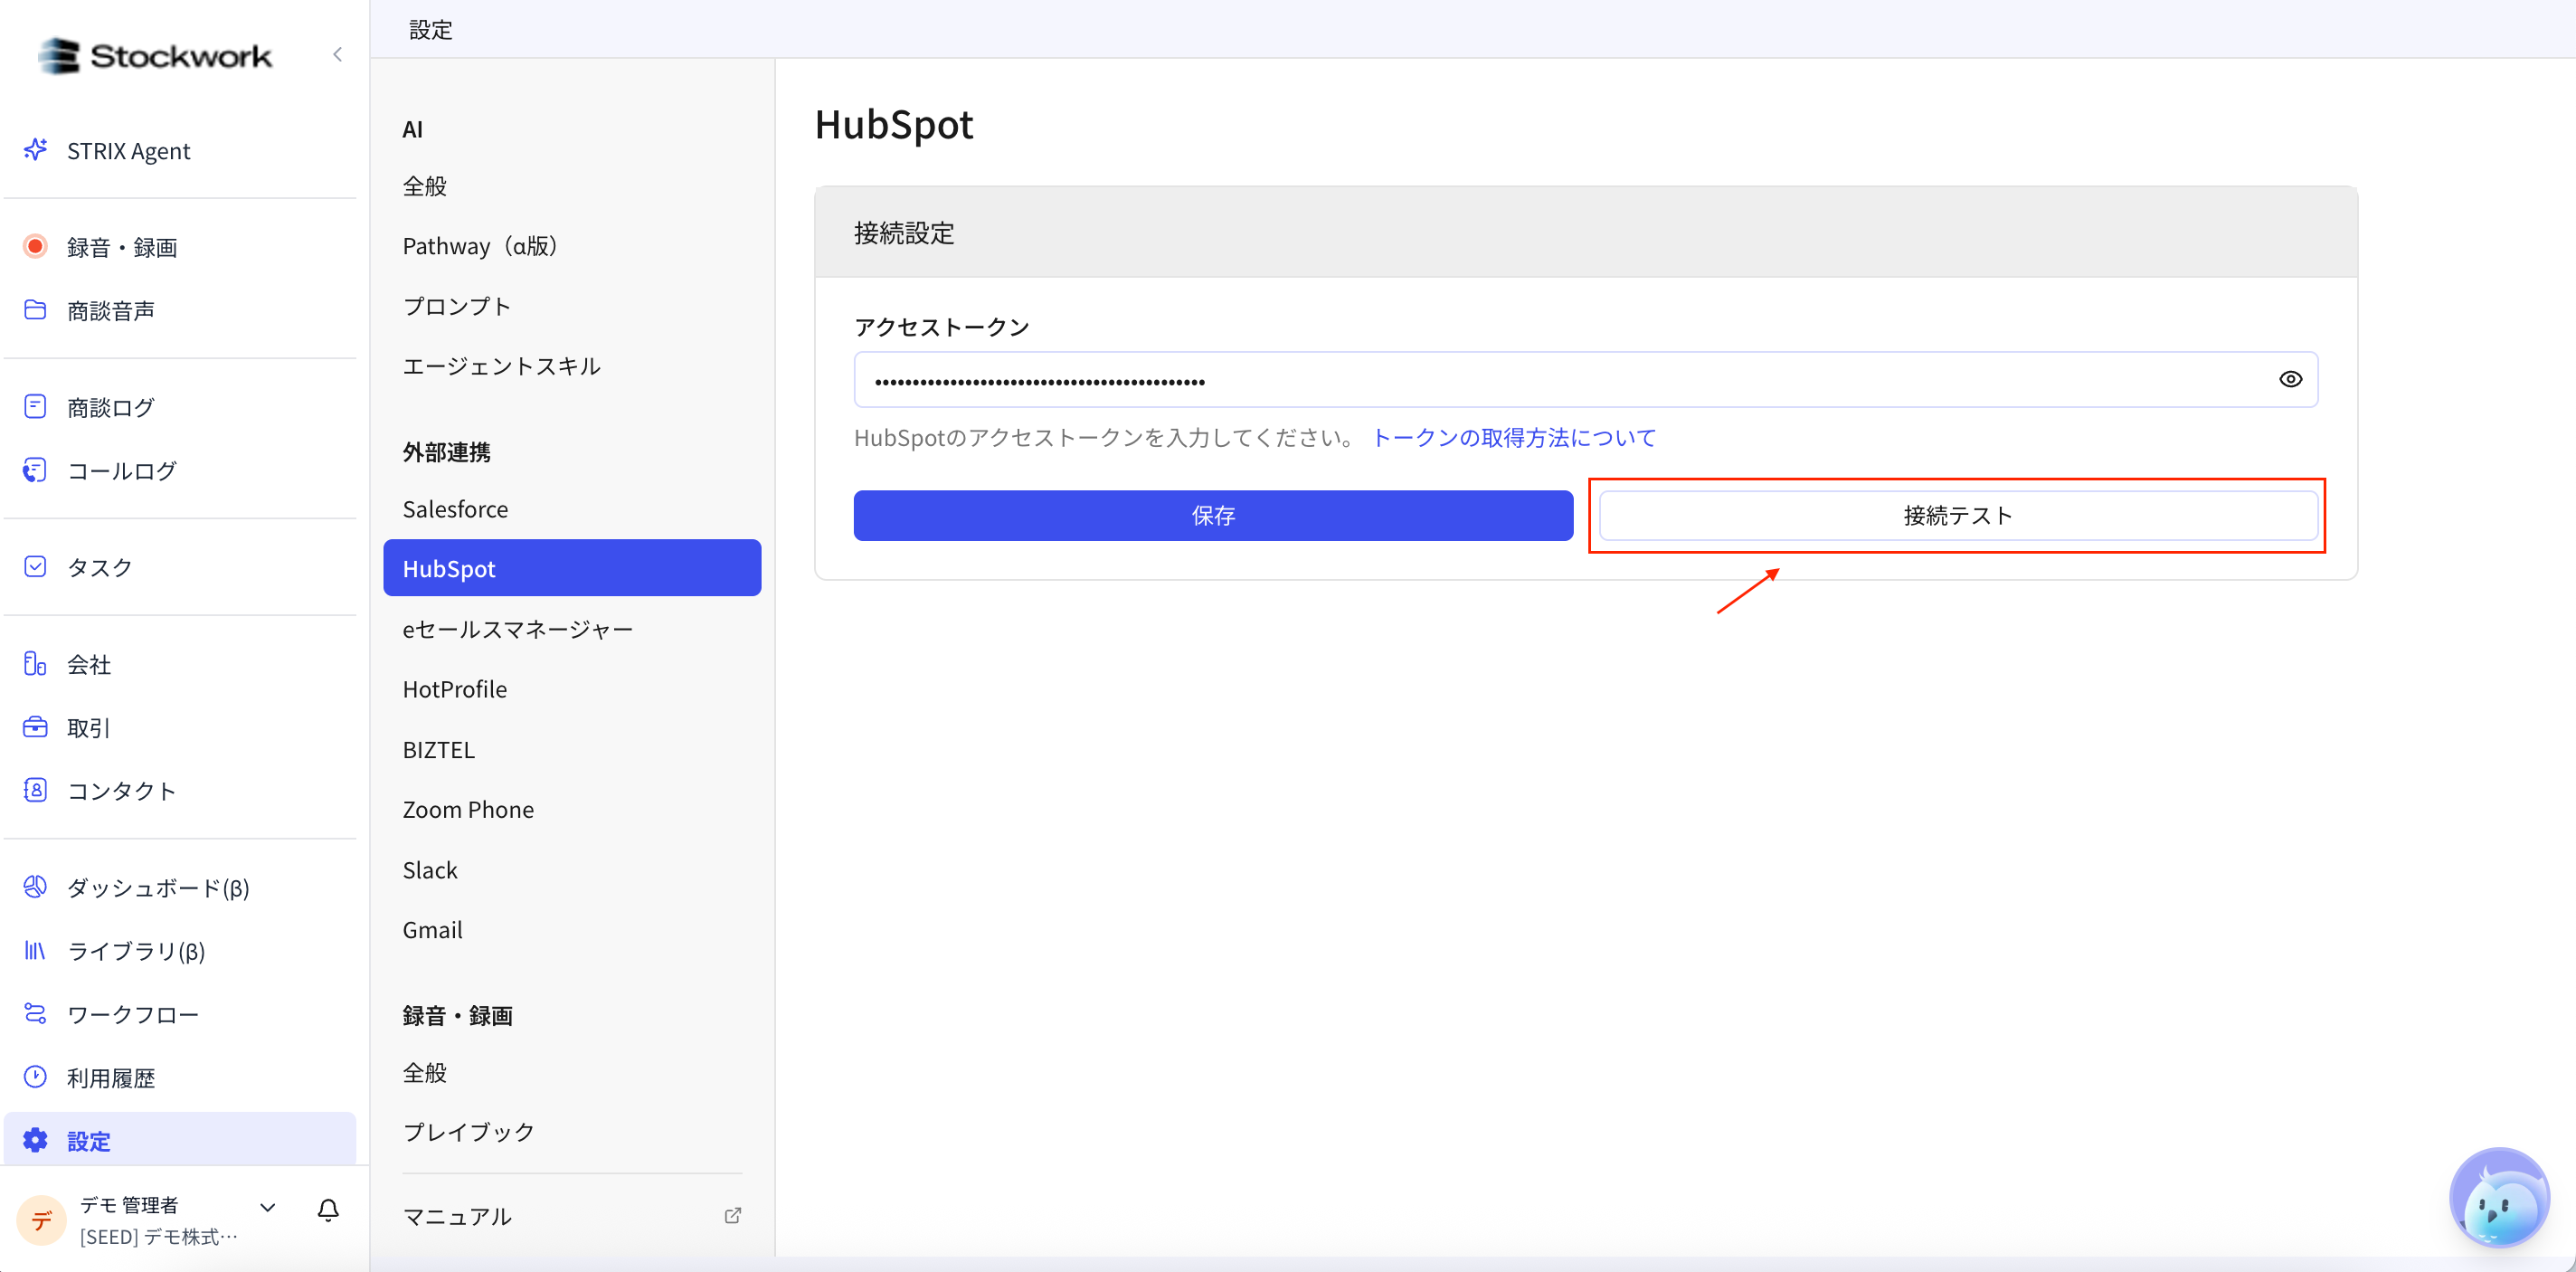Collapse the sidebar with chevron
The height and width of the screenshot is (1272, 2576).
[337, 54]
